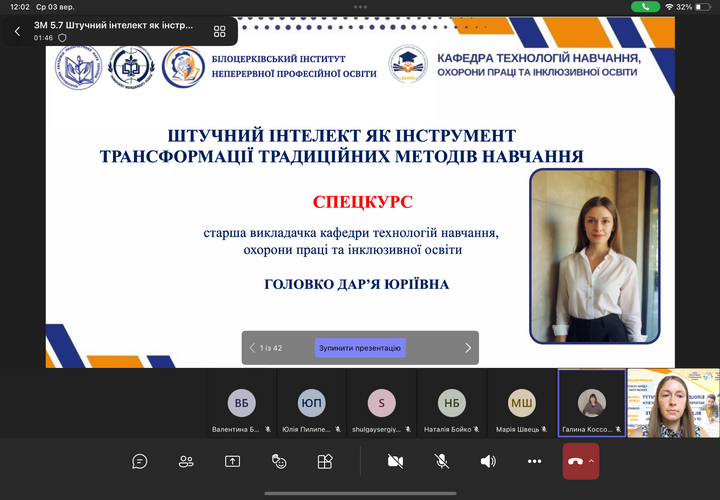Unmute the microphone
Screen dimensions: 720x500
click(441, 461)
